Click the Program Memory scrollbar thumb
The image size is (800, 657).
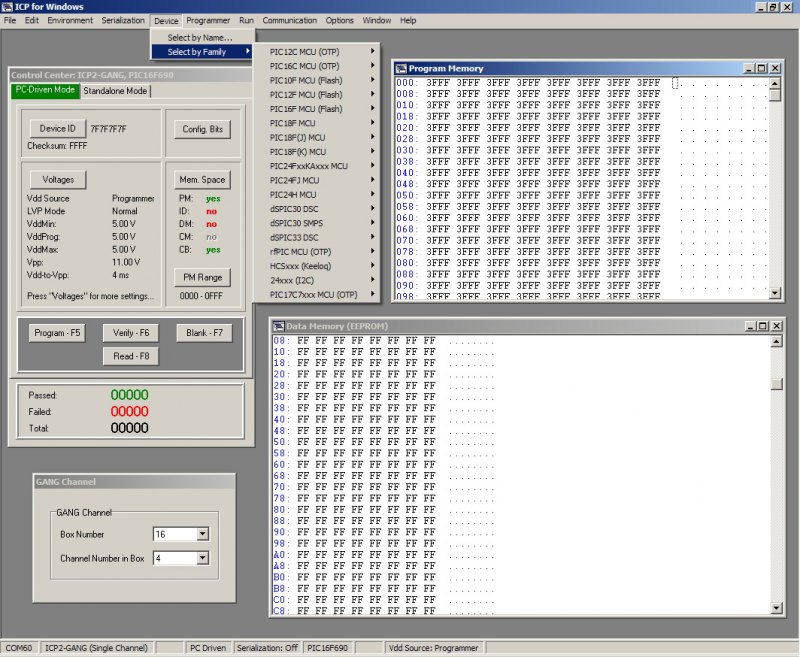click(x=775, y=95)
